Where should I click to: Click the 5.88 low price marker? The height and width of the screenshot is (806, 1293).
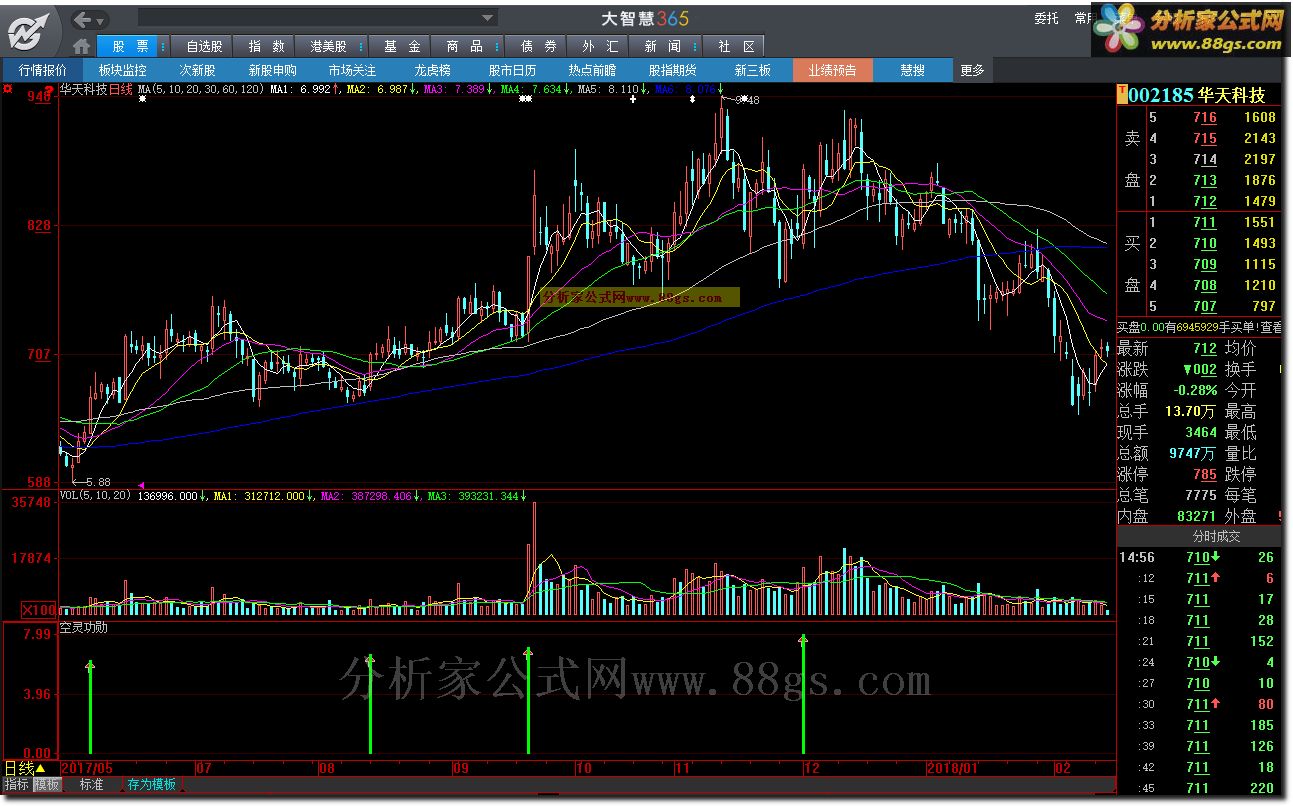click(98, 482)
